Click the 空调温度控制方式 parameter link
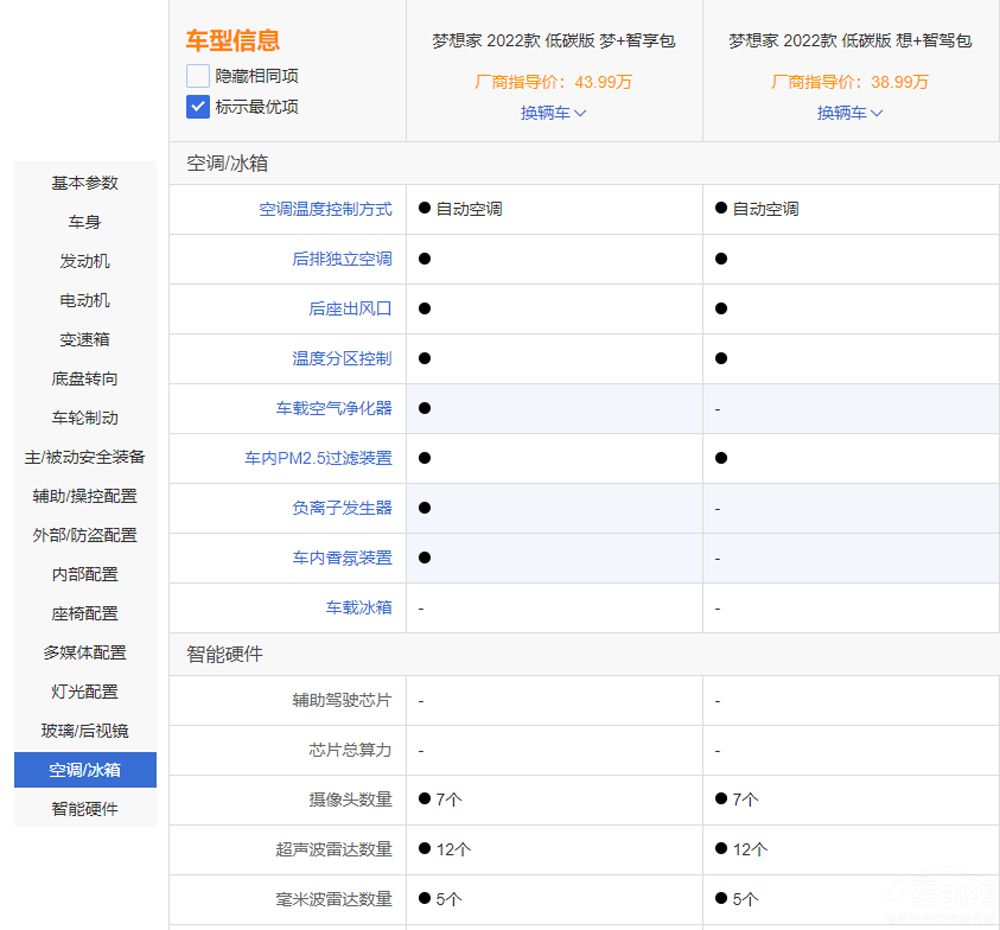The image size is (1000, 930). click(325, 209)
